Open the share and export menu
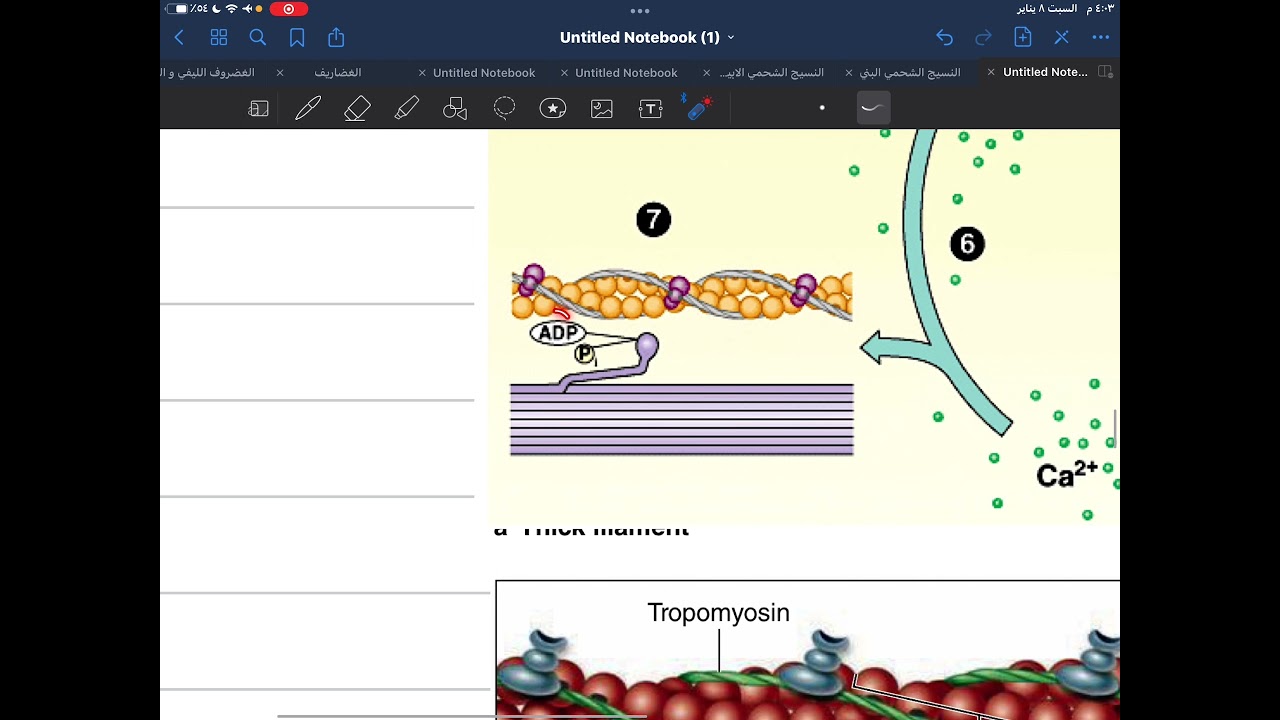 pyautogui.click(x=336, y=37)
